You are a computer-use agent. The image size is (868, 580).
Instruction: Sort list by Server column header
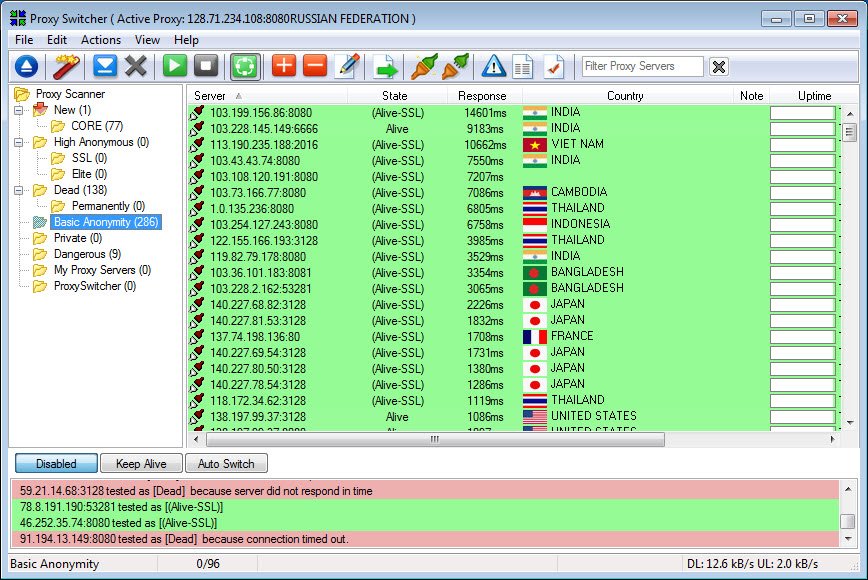(267, 96)
